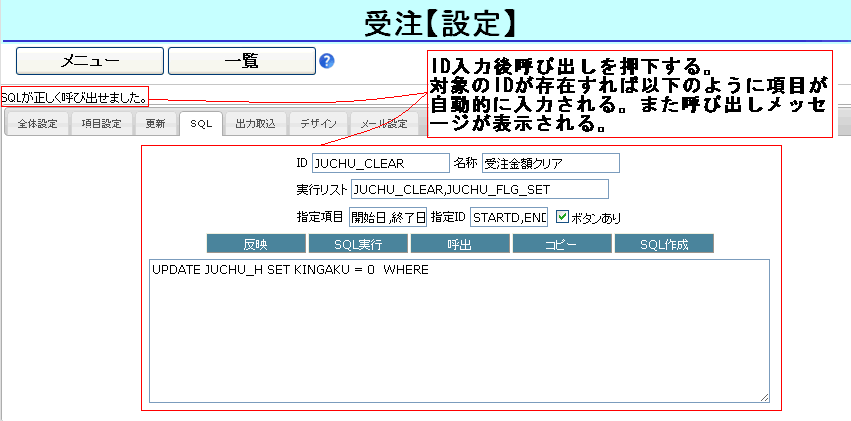Image resolution: width=851 pixels, height=421 pixels.
Task: Click the 実行リスト input field
Action: [x=479, y=189]
